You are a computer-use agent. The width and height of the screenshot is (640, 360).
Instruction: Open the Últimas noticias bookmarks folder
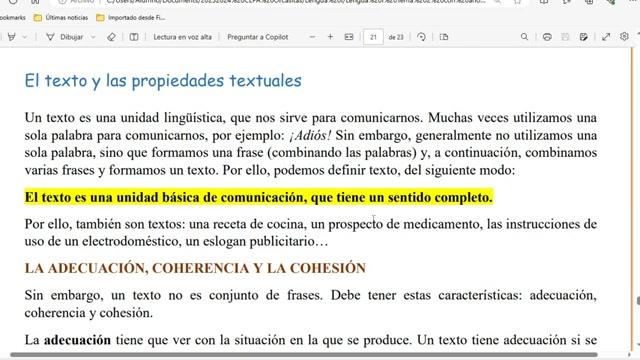point(61,18)
